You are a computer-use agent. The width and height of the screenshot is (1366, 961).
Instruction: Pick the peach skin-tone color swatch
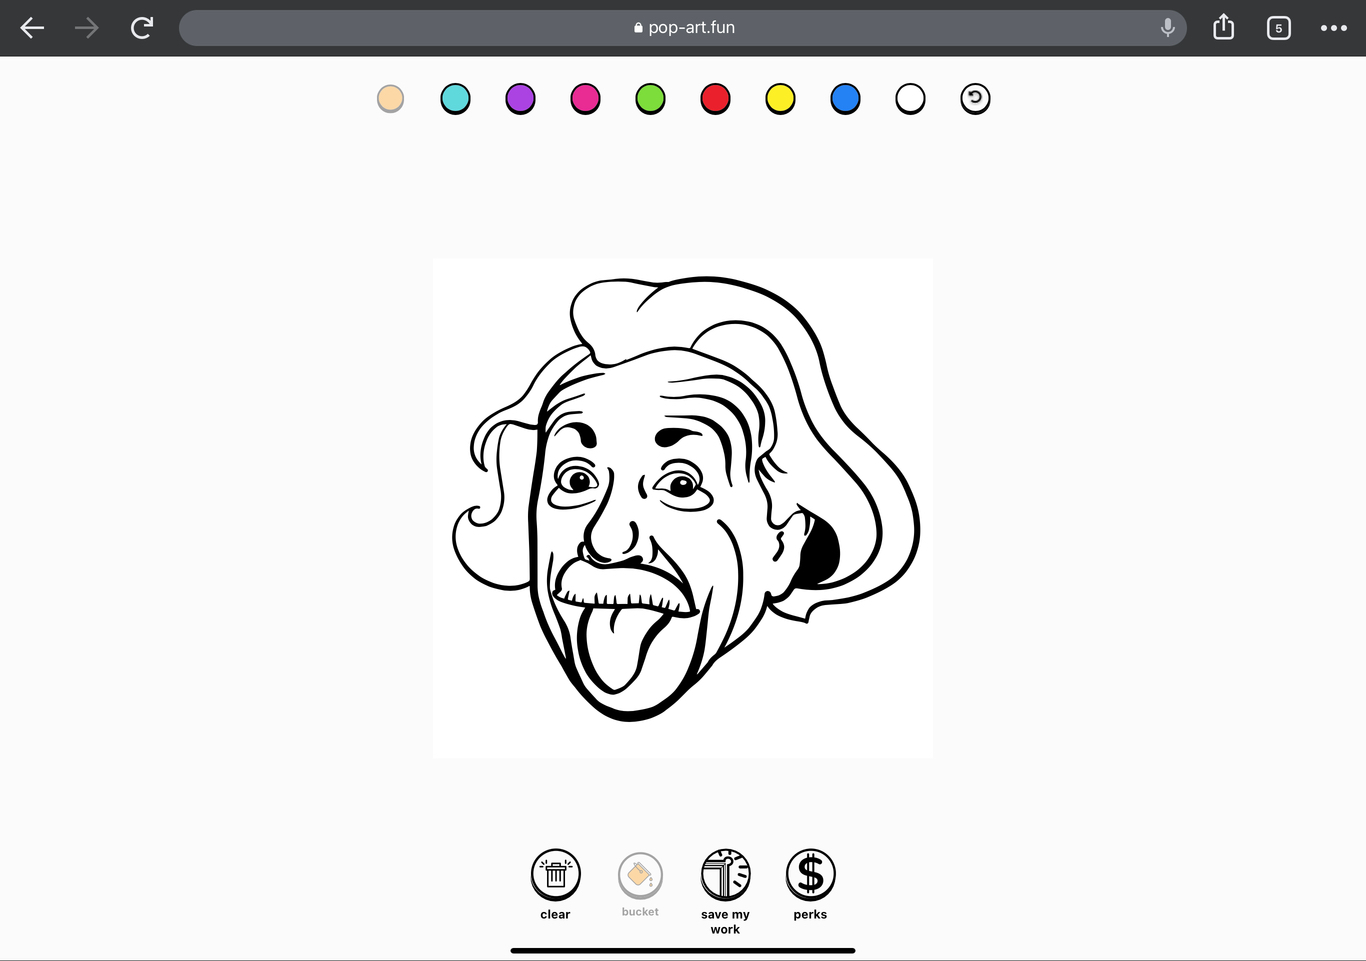point(390,98)
